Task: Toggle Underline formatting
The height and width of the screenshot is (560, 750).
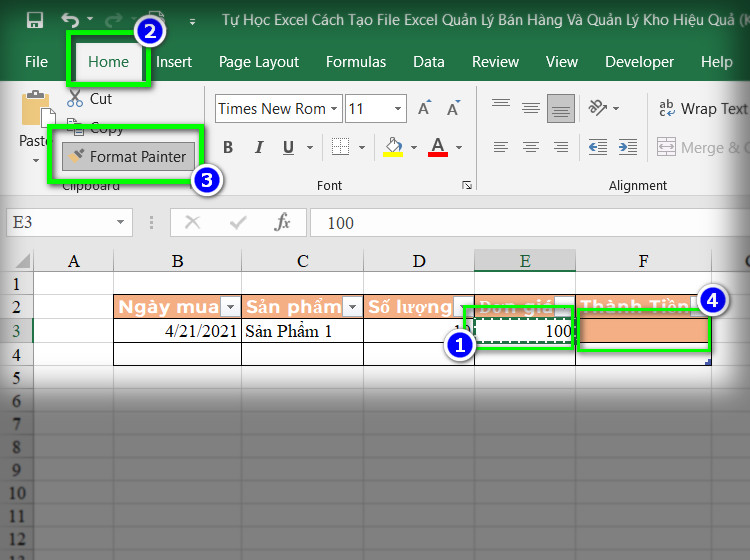Action: pyautogui.click(x=288, y=147)
